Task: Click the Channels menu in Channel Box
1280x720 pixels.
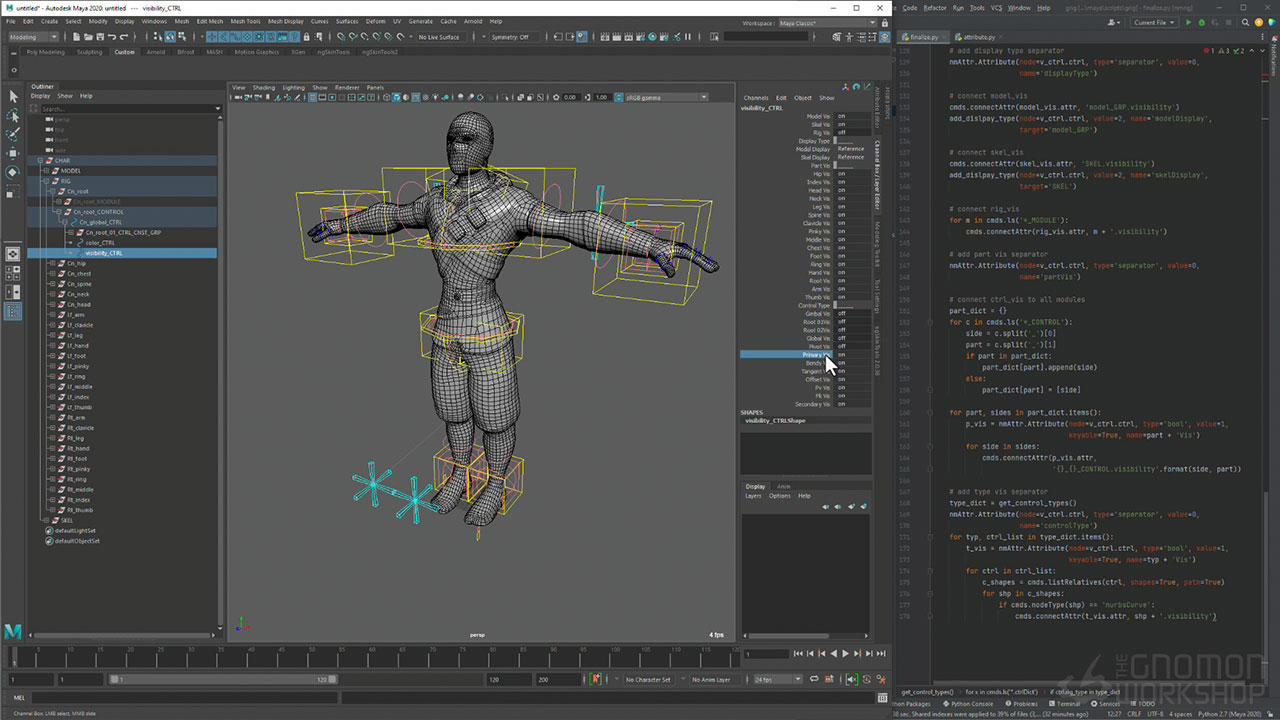Action: click(x=756, y=98)
